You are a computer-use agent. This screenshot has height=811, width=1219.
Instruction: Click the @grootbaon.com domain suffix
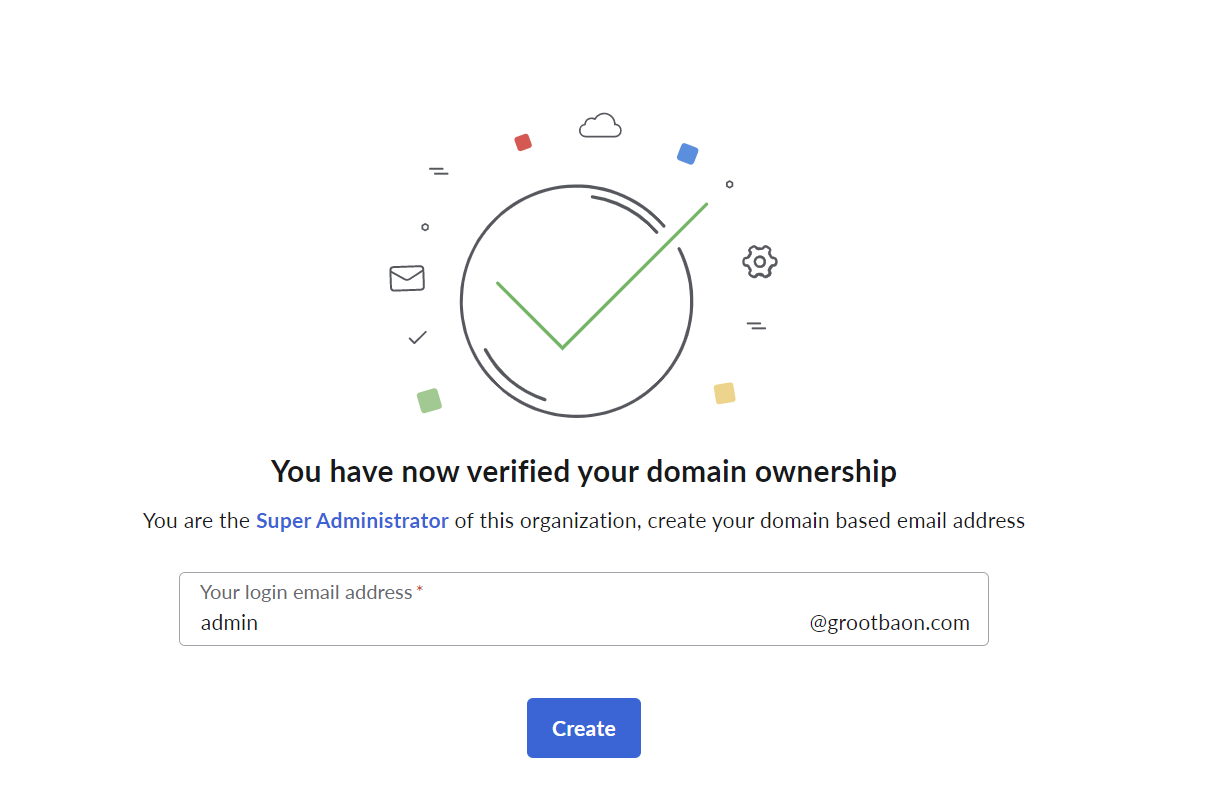tap(890, 623)
